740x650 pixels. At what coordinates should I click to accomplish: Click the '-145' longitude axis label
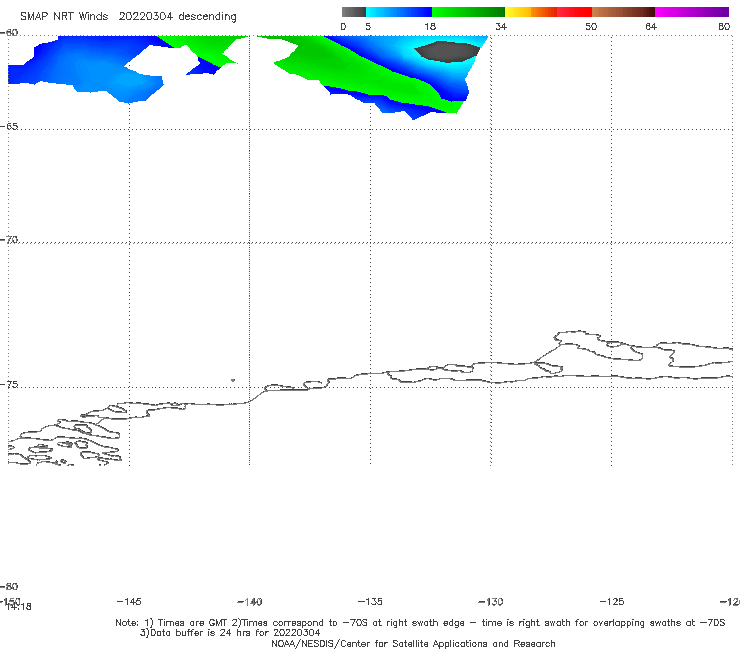click(x=129, y=602)
